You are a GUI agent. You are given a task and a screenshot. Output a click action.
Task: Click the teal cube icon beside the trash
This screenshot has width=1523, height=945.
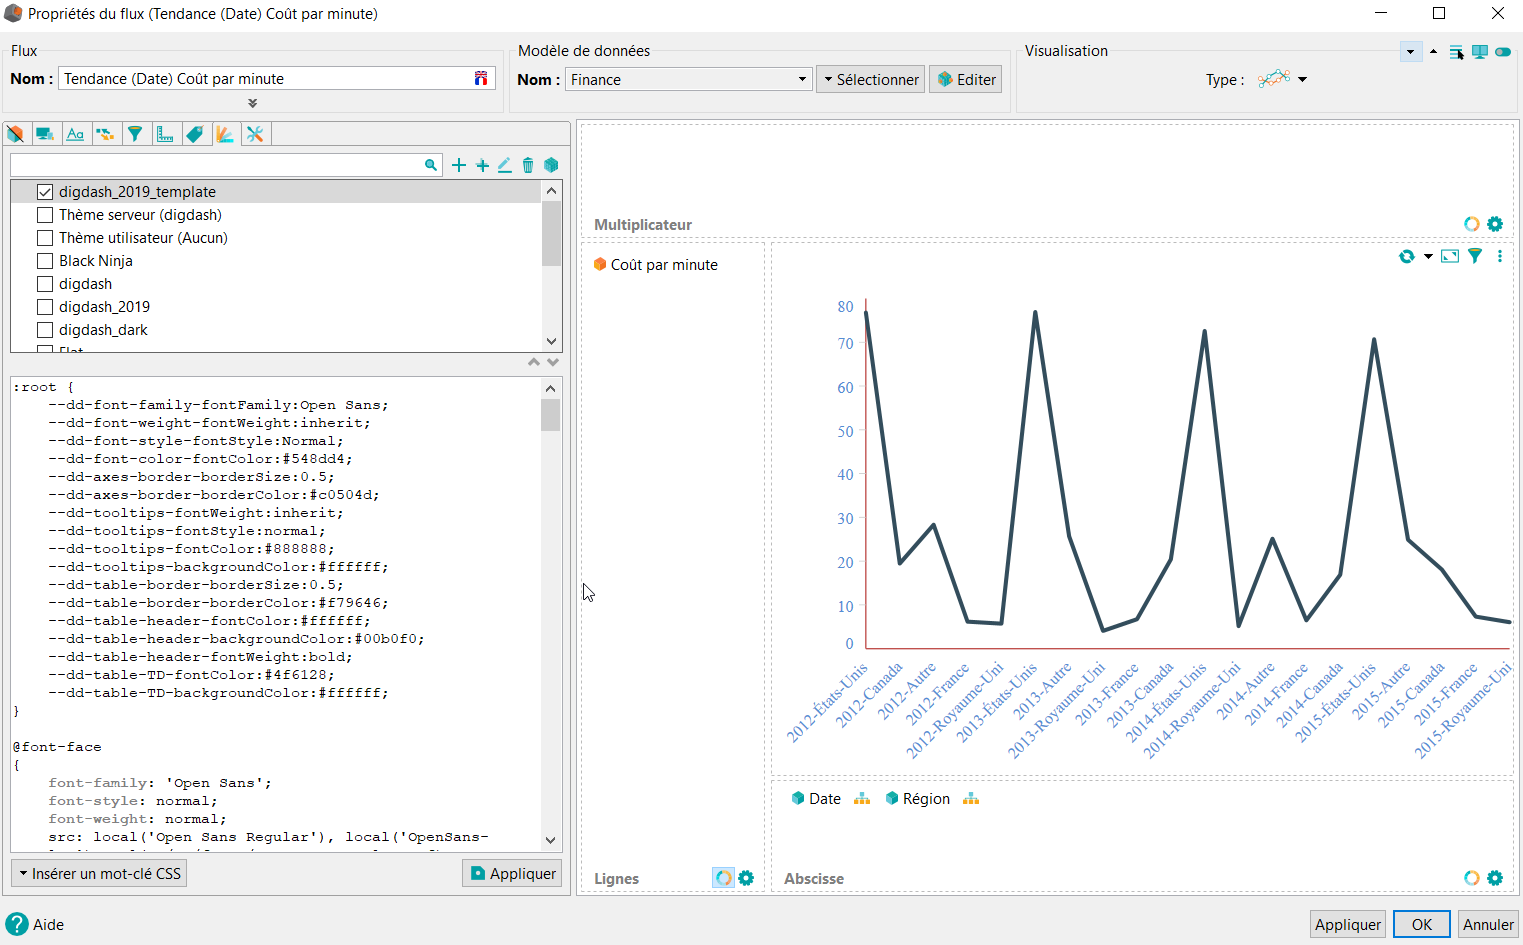pyautogui.click(x=551, y=165)
